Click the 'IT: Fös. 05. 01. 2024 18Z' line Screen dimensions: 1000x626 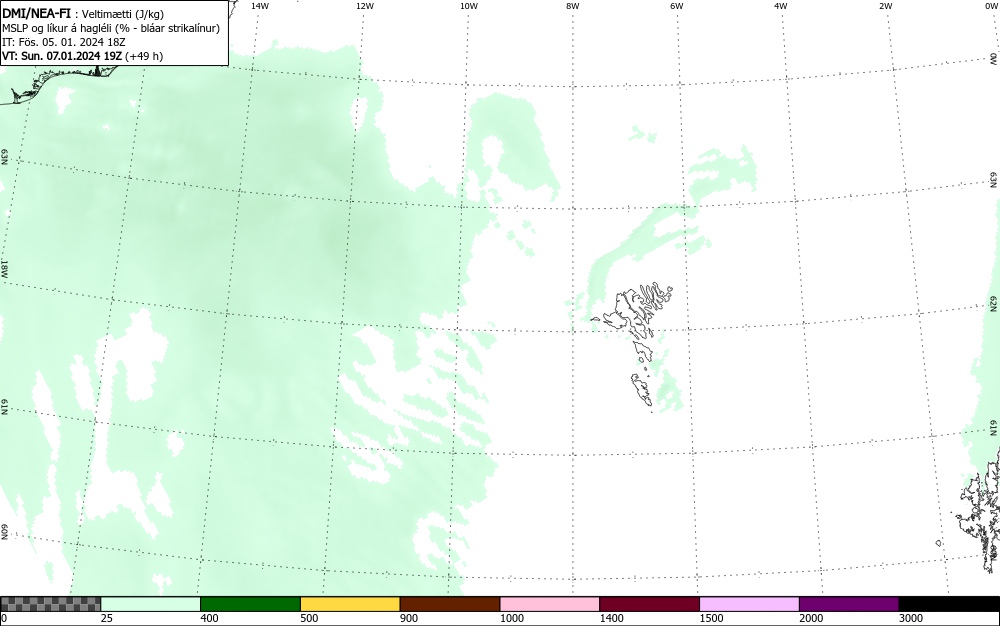tap(64, 42)
